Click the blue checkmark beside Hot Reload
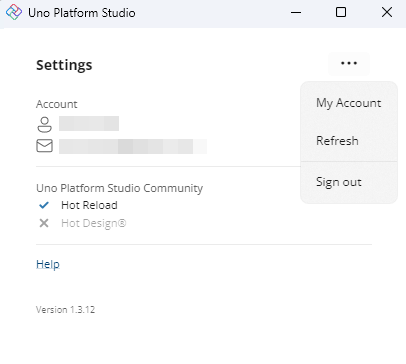The height and width of the screenshot is (364, 406). pyautogui.click(x=44, y=205)
